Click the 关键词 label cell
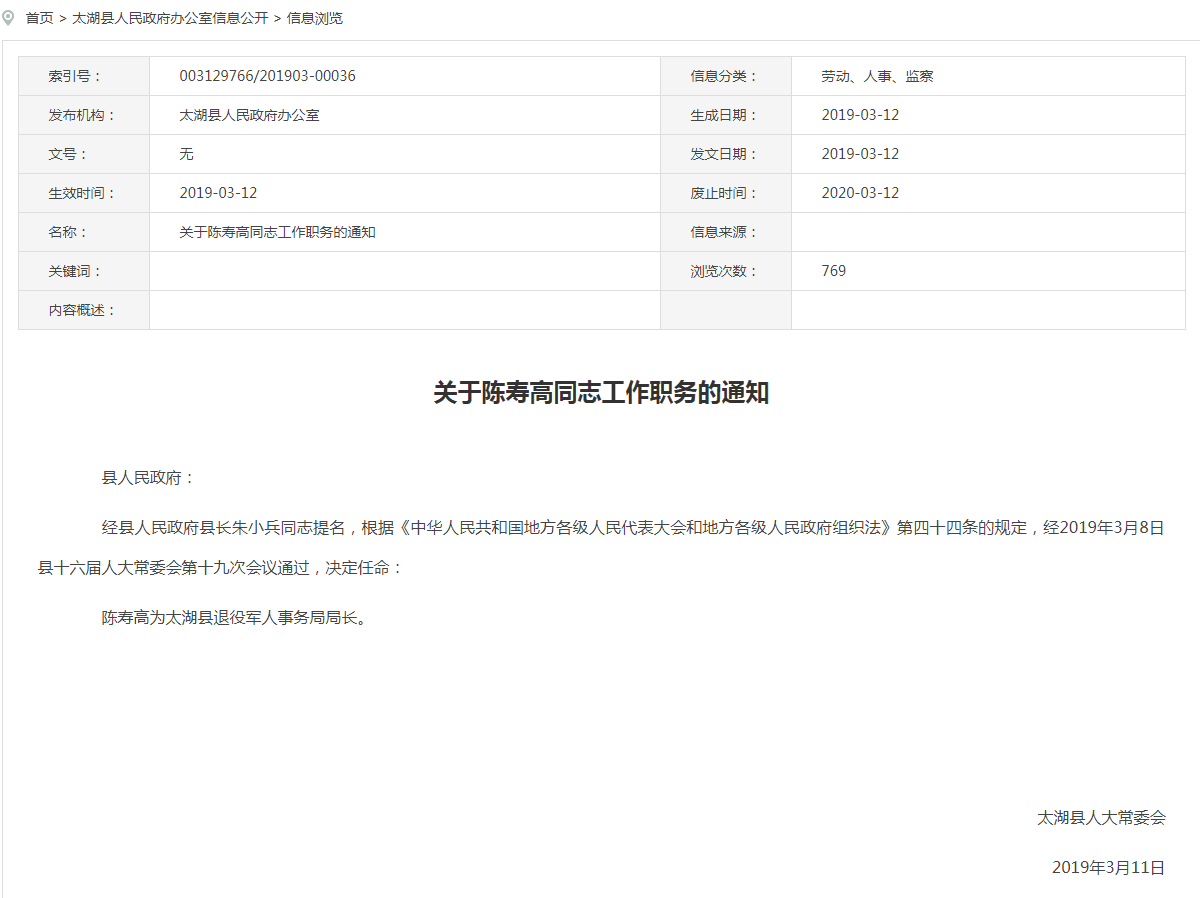The image size is (1200, 898). point(84,271)
